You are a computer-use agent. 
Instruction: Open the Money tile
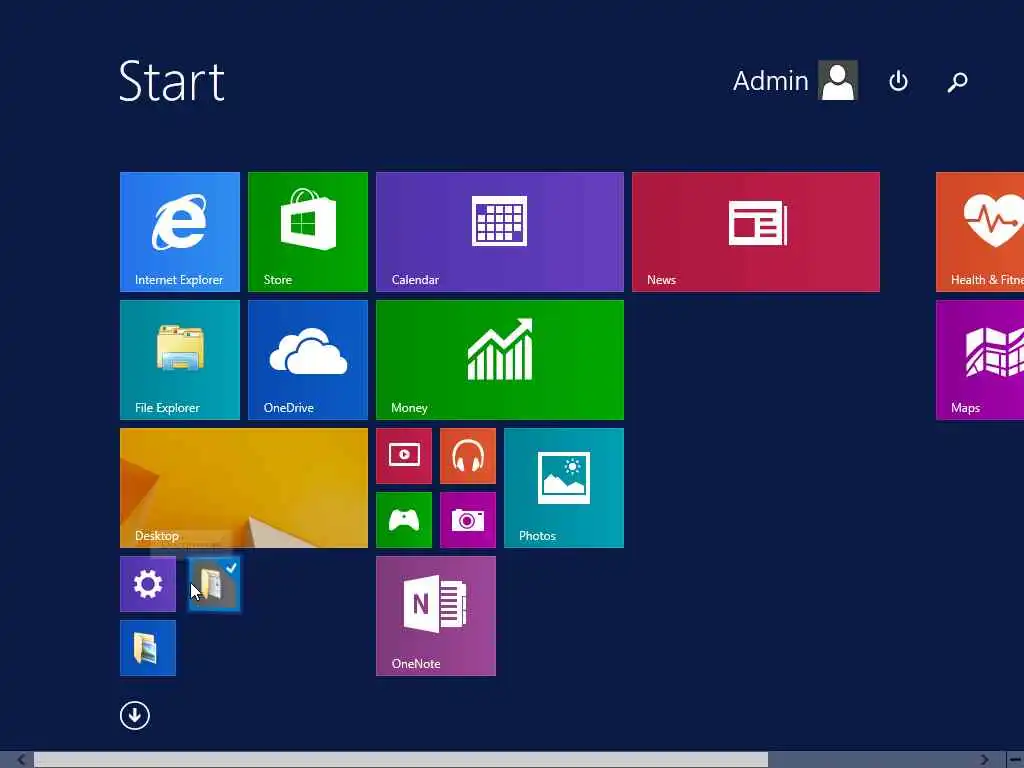[x=500, y=360]
